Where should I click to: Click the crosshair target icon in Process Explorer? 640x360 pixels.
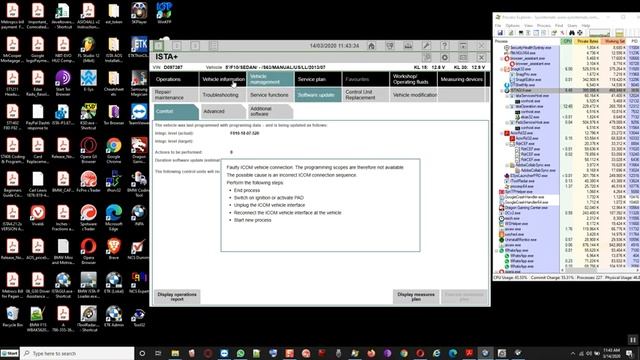click(x=580, y=33)
